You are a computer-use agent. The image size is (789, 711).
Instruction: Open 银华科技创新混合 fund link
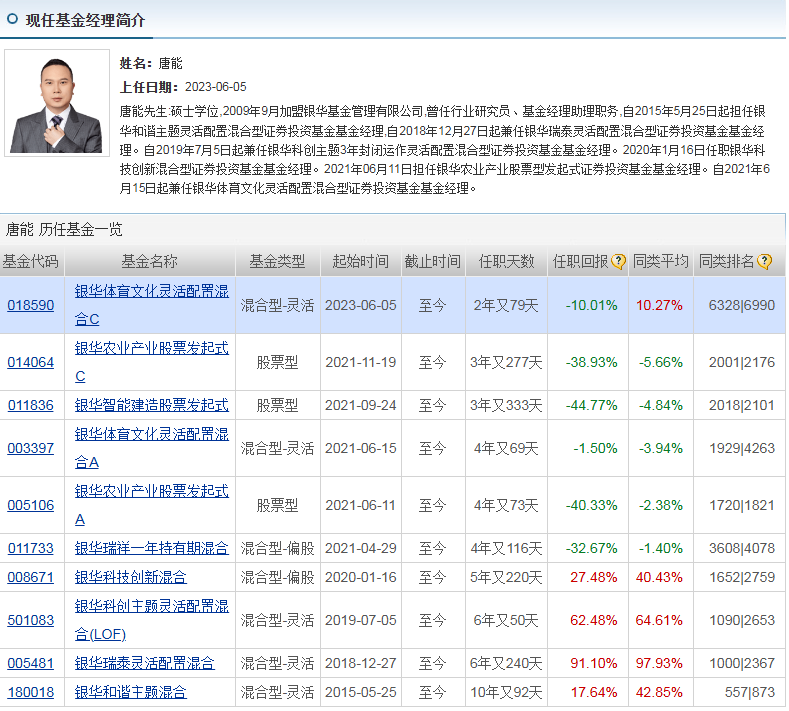pos(131,577)
